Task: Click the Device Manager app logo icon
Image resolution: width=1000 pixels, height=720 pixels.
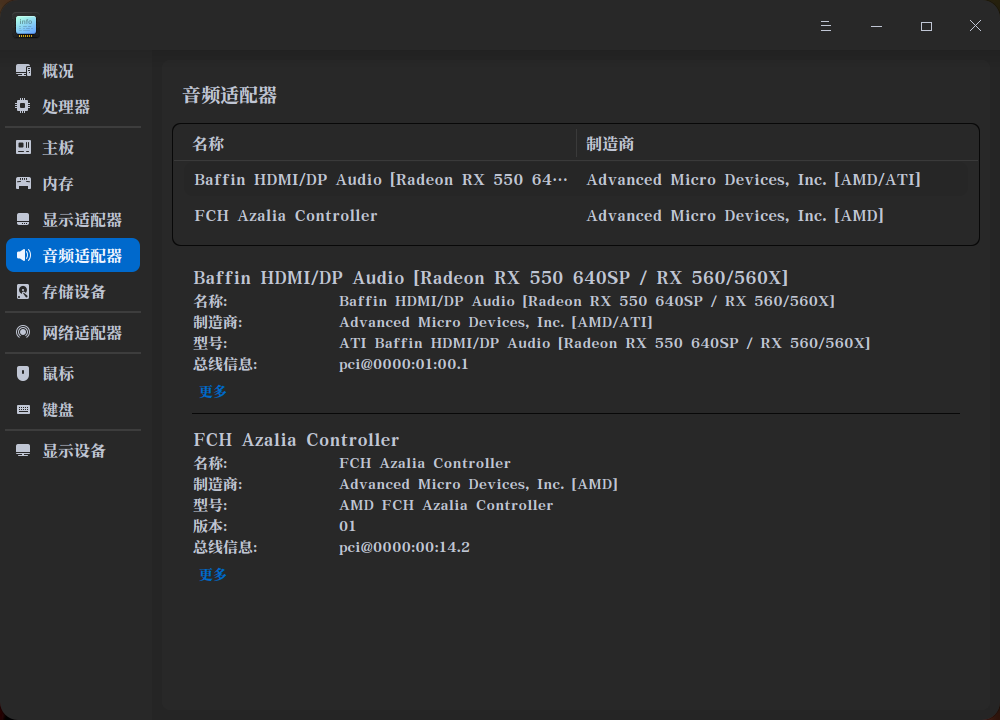Action: [26, 26]
